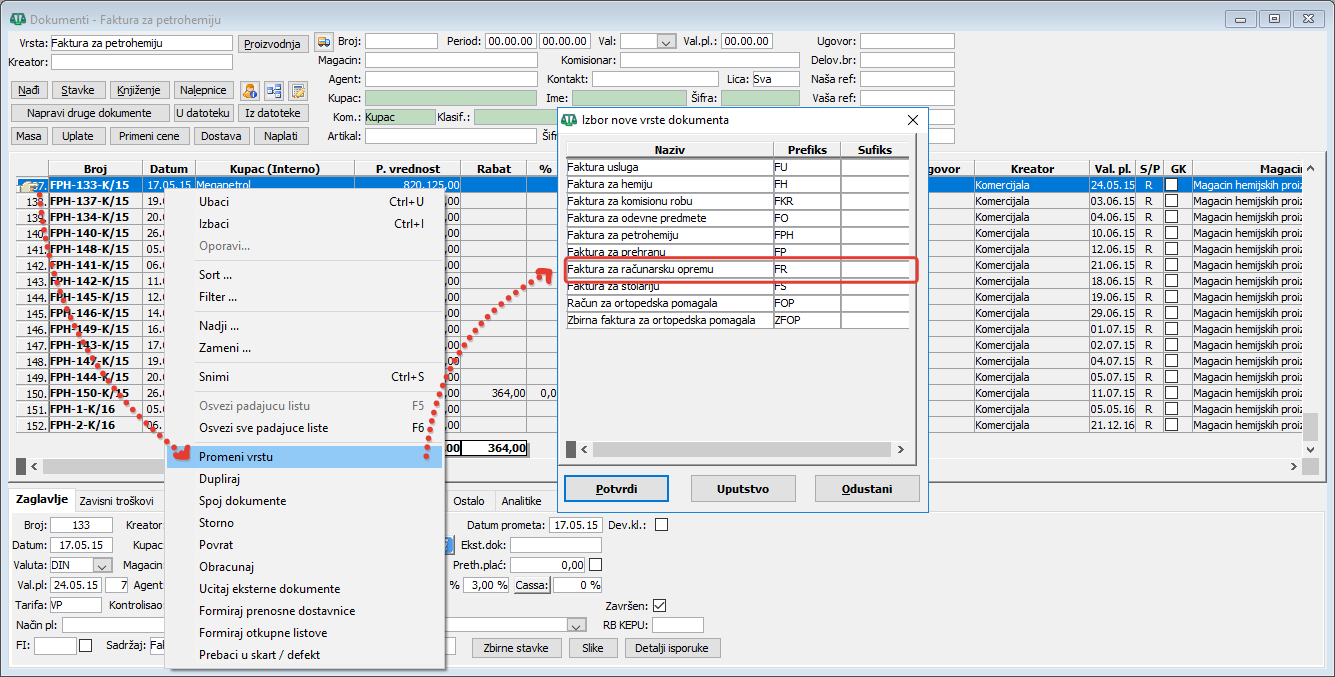Viewport: 1335px width, 677px height.
Task: Click the scales app icon in main title bar
Action: (x=17, y=20)
